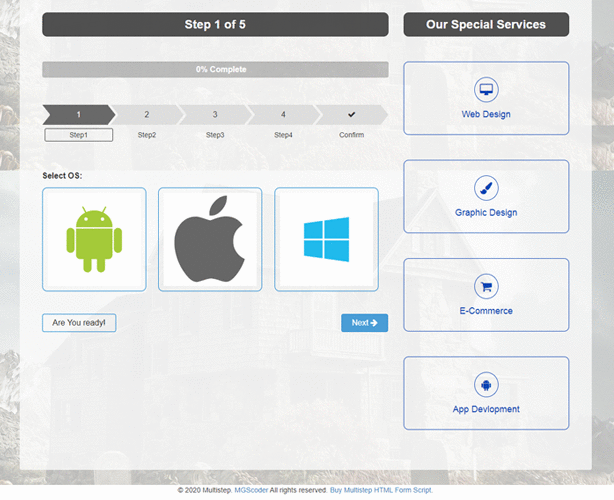
Task: Go to step 1 arrow tab
Action: pos(79,114)
